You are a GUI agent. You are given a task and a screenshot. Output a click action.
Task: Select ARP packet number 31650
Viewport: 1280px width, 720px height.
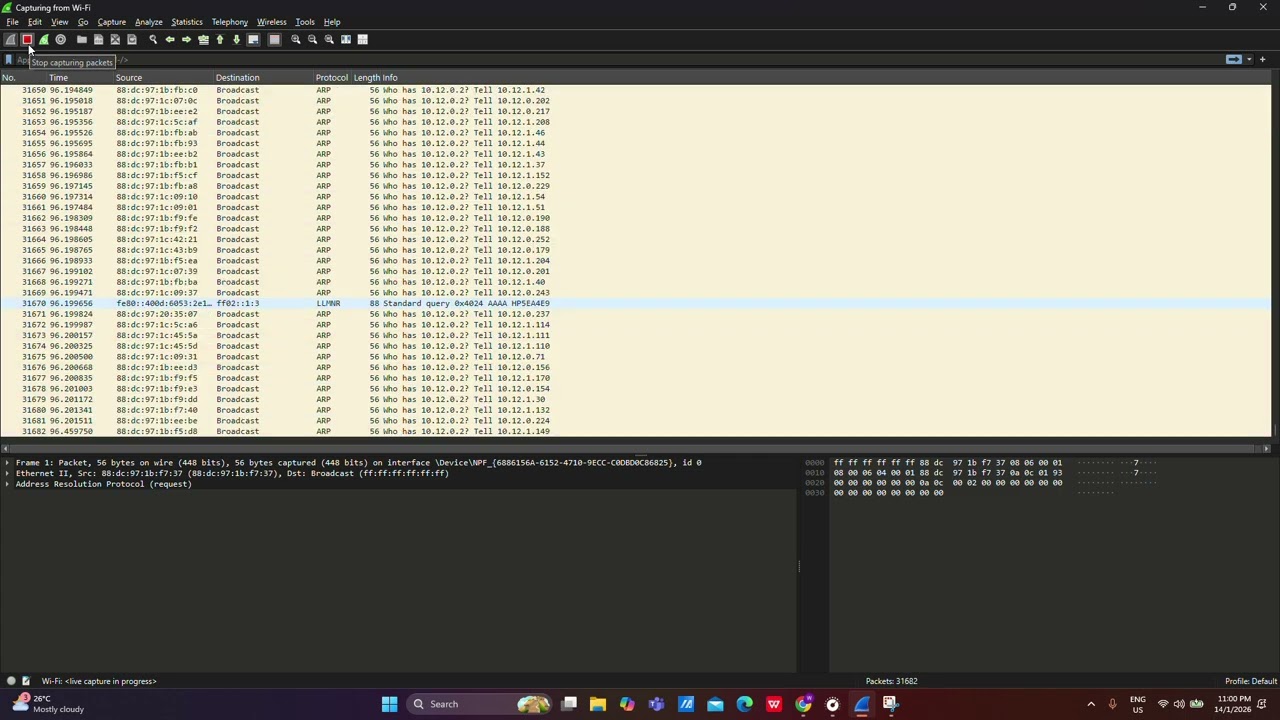click(x=636, y=90)
